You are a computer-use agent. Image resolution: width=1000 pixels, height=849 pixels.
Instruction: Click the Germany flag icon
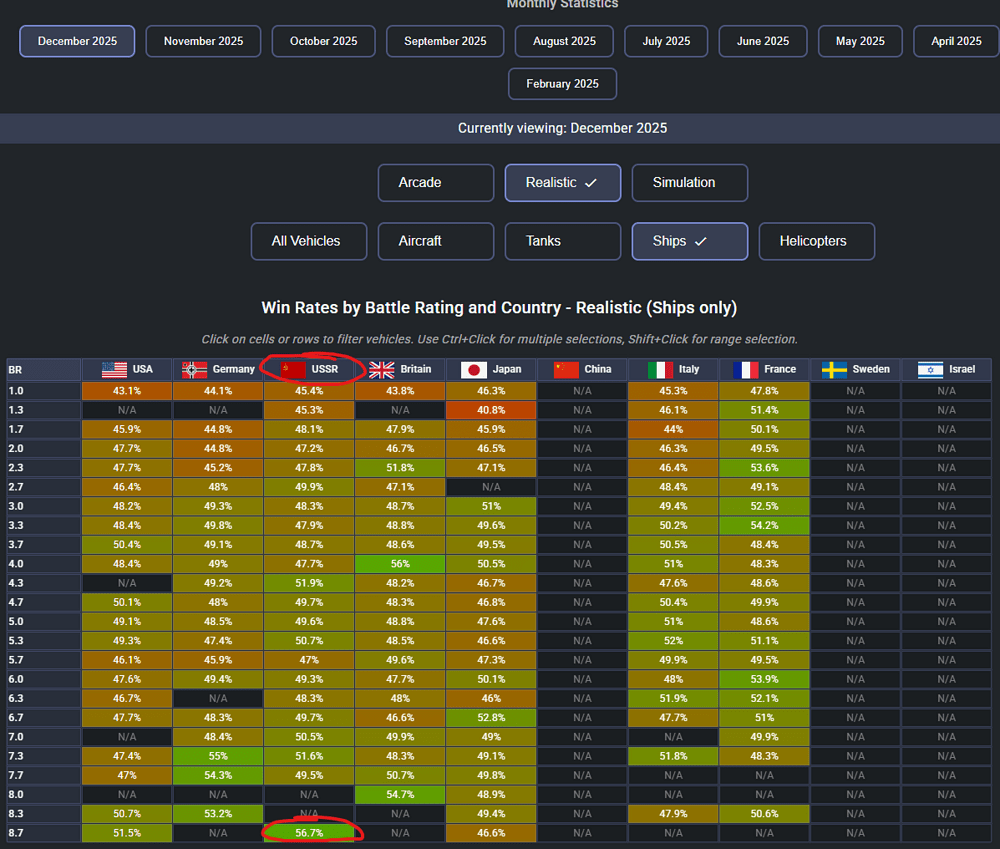194,369
